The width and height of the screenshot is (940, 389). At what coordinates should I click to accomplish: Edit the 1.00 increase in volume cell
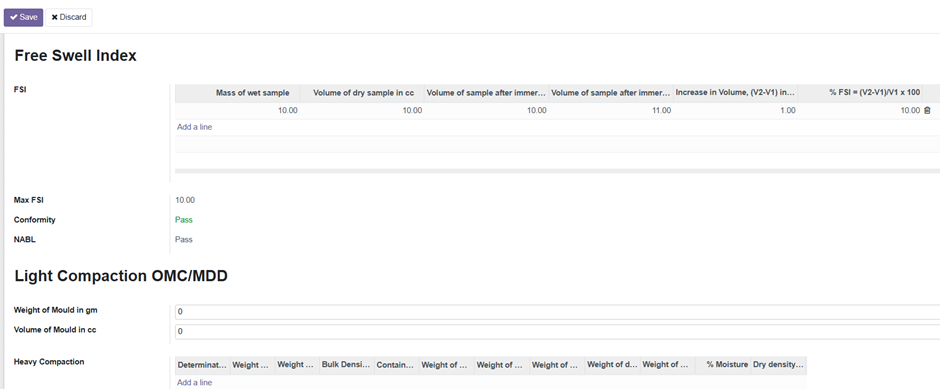pyautogui.click(x=735, y=110)
